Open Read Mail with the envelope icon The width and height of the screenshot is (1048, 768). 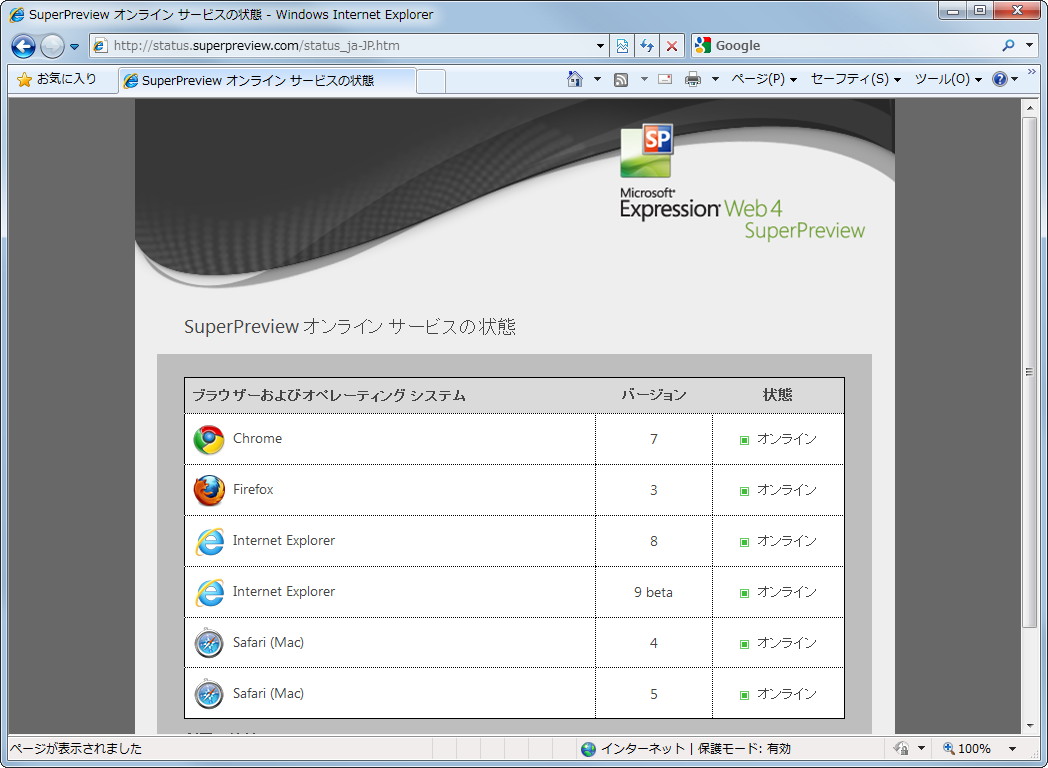664,77
